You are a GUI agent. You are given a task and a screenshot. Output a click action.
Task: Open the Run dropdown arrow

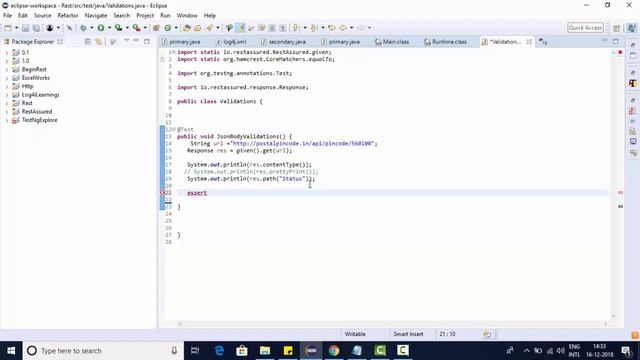click(109, 28)
